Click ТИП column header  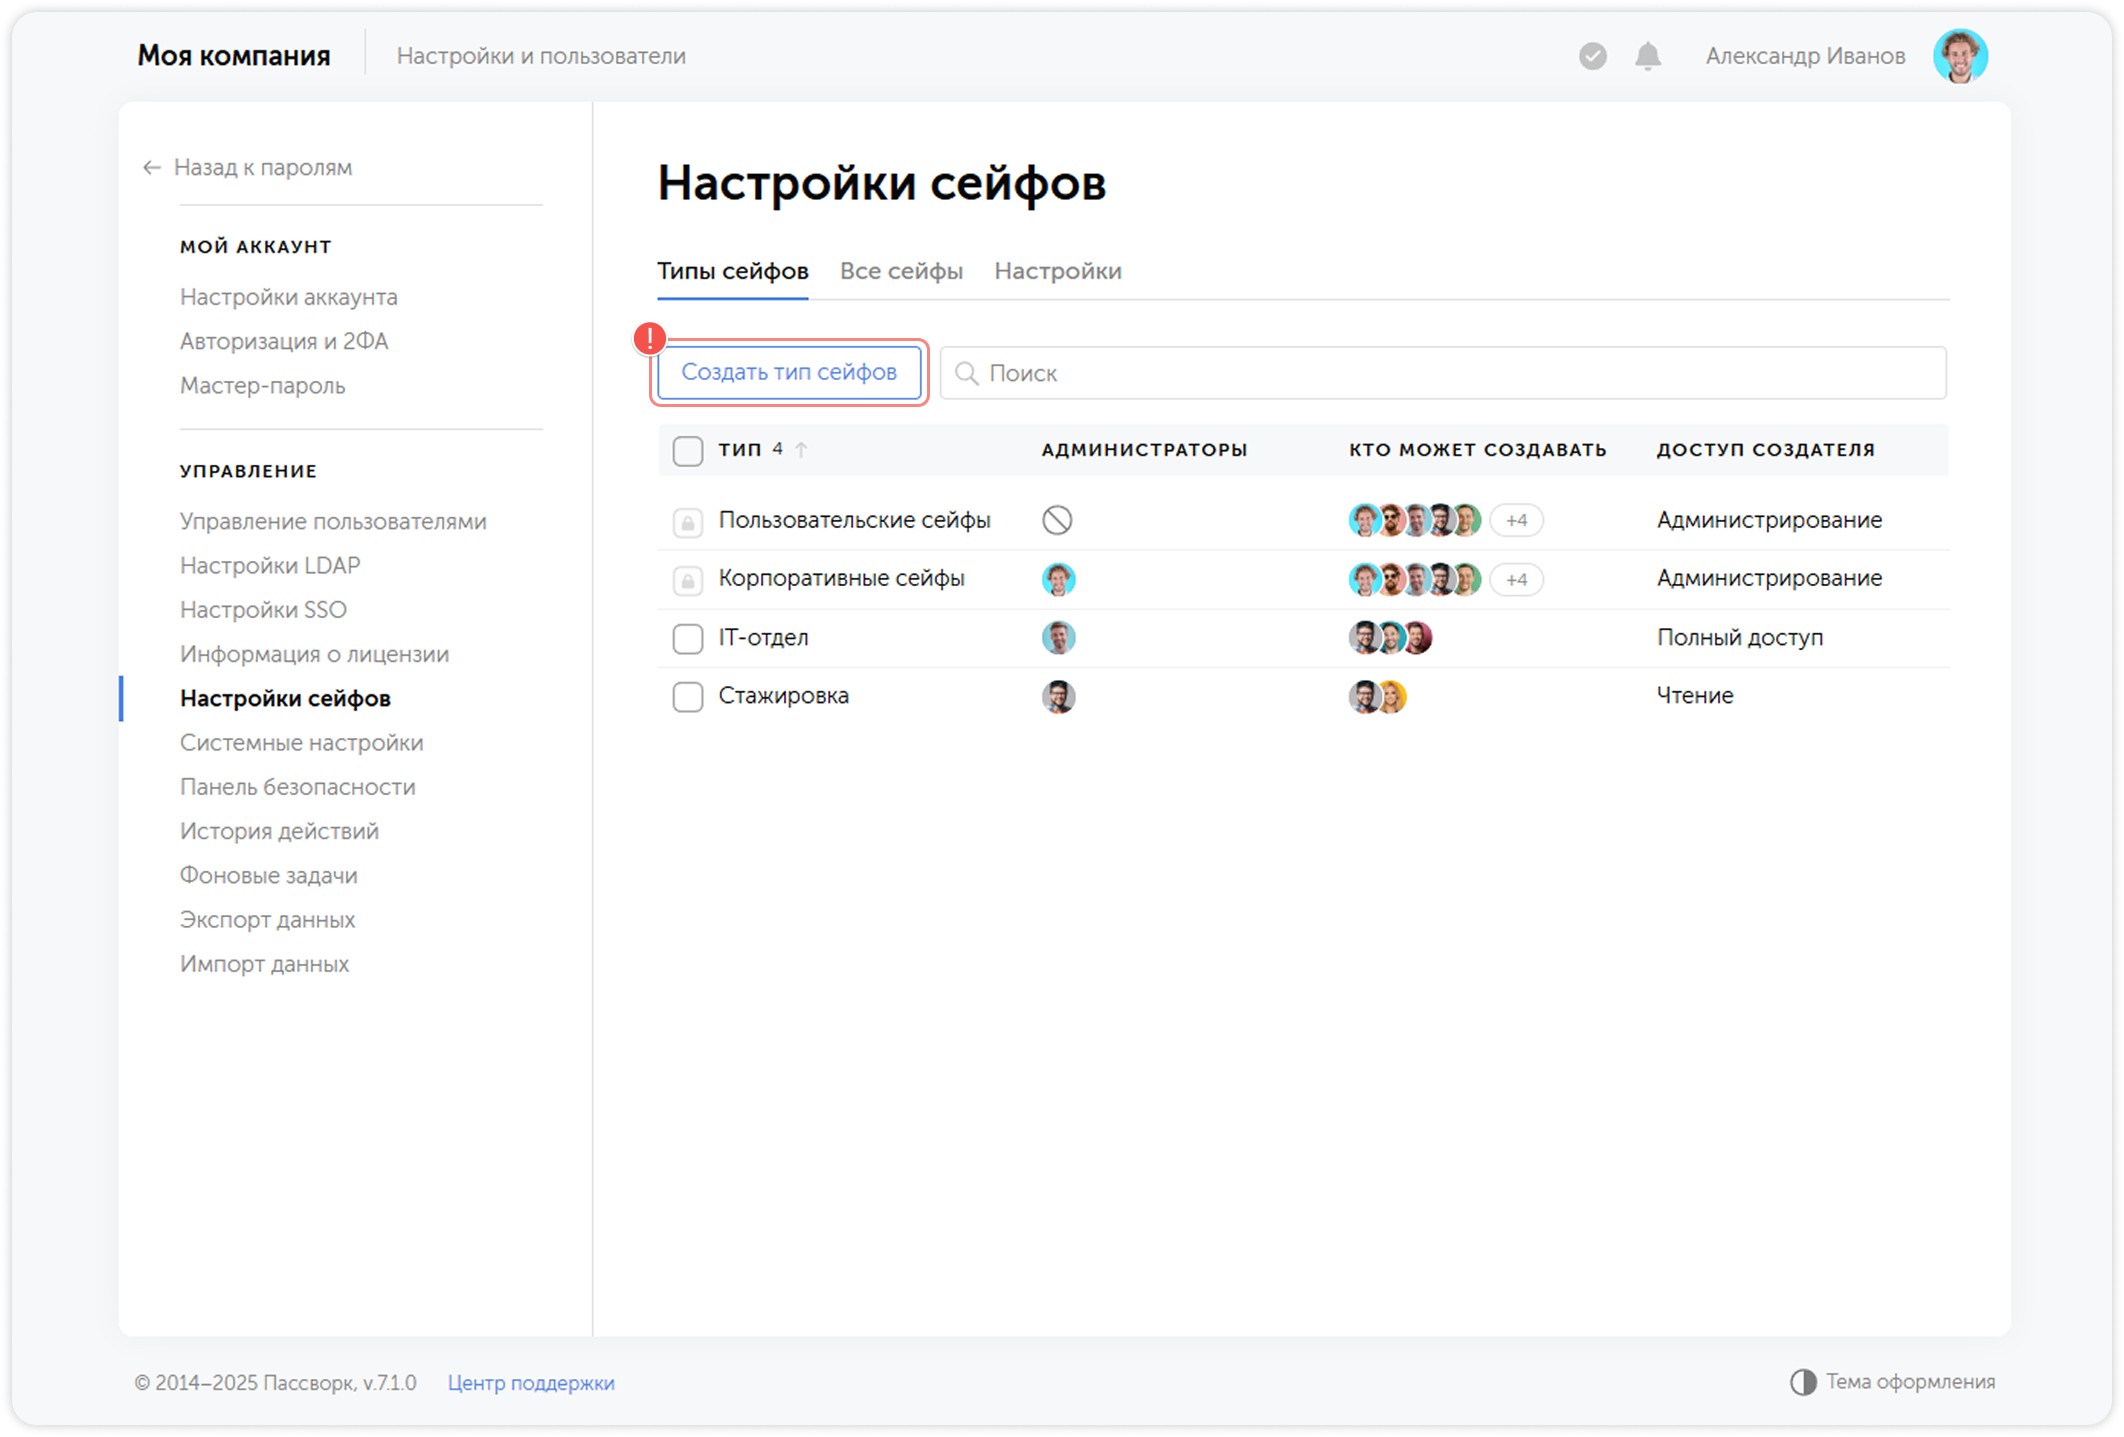[740, 449]
